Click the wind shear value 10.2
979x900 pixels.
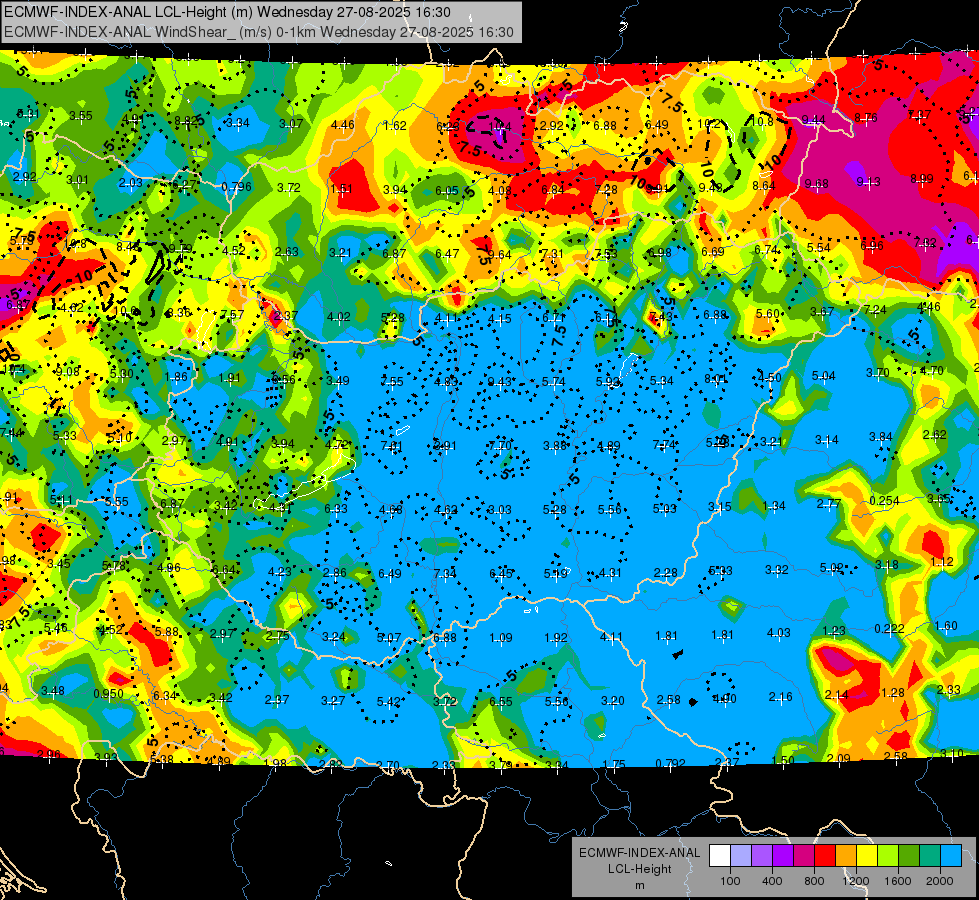pos(709,124)
